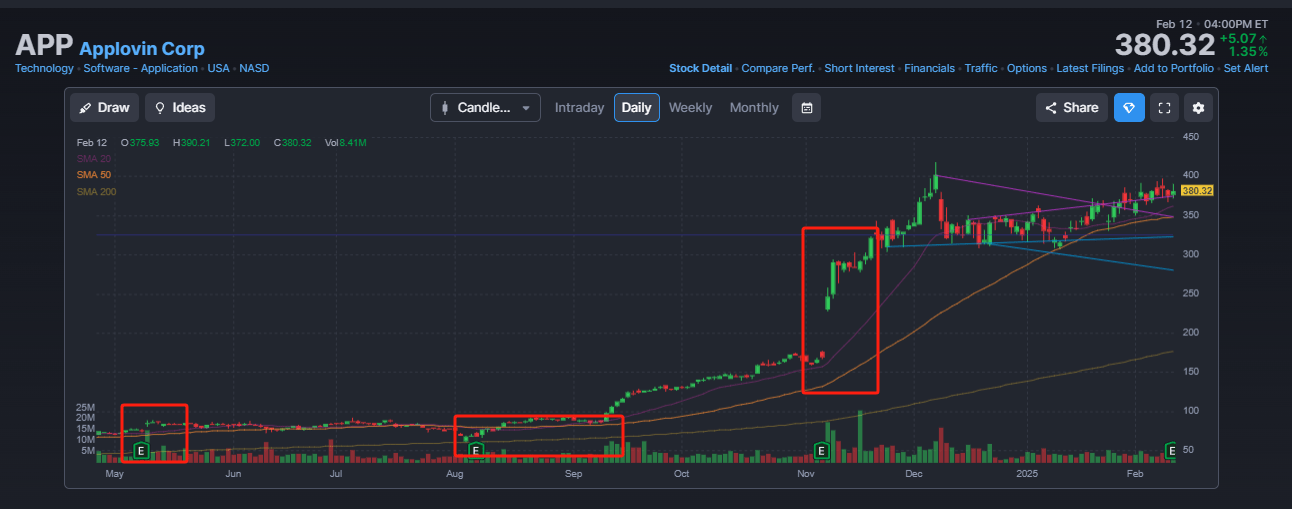Click the Share chart button
Screen dimensions: 1292x509
pyautogui.click(x=1071, y=108)
